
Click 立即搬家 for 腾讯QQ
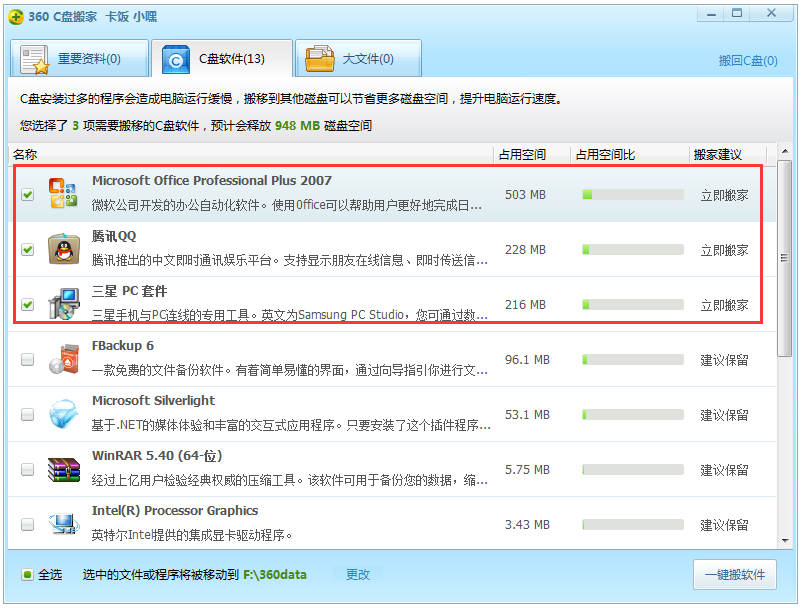(x=724, y=250)
